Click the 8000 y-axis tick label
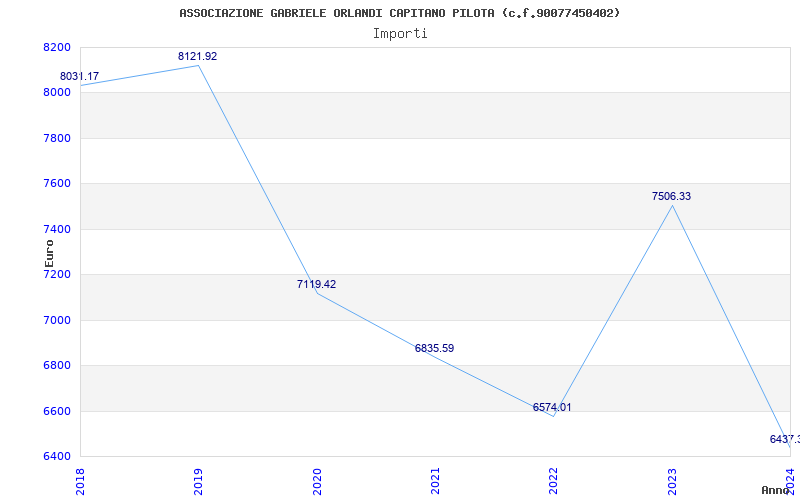Viewport: 800px width, 500px height. tap(57, 93)
